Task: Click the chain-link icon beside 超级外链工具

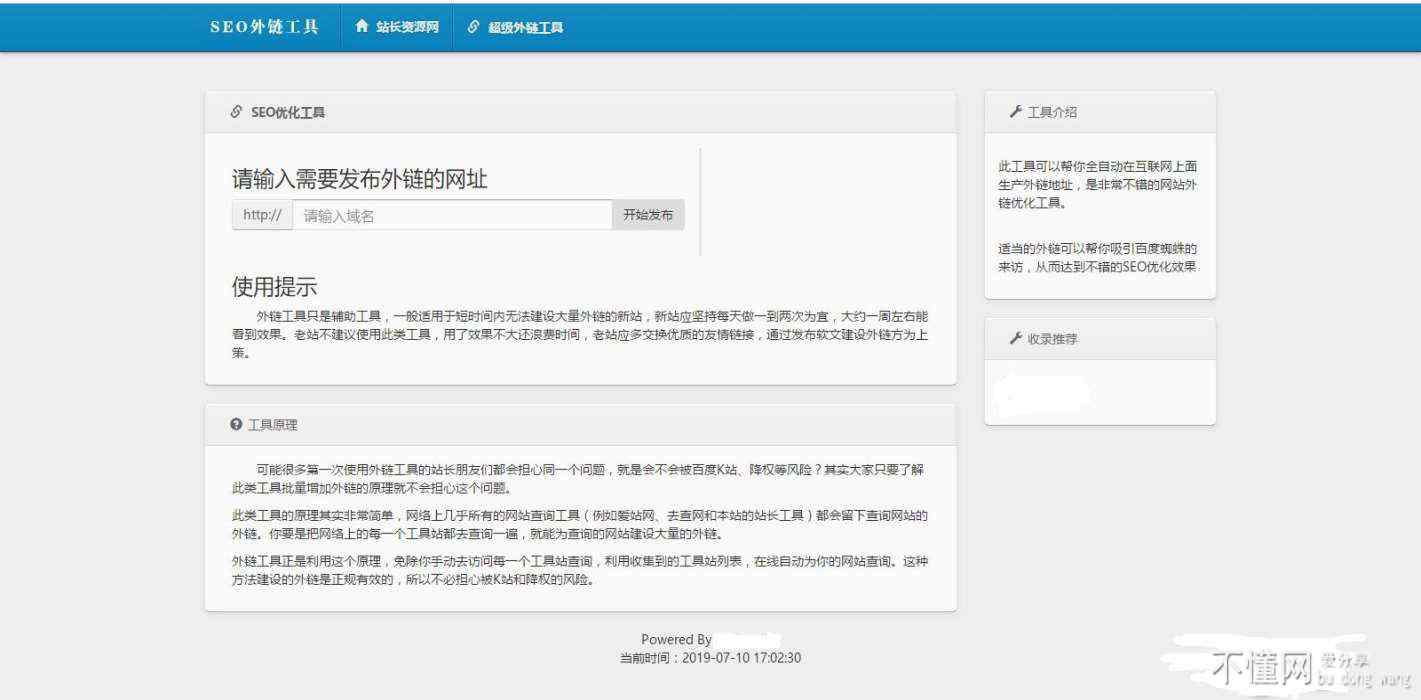Action: click(474, 27)
